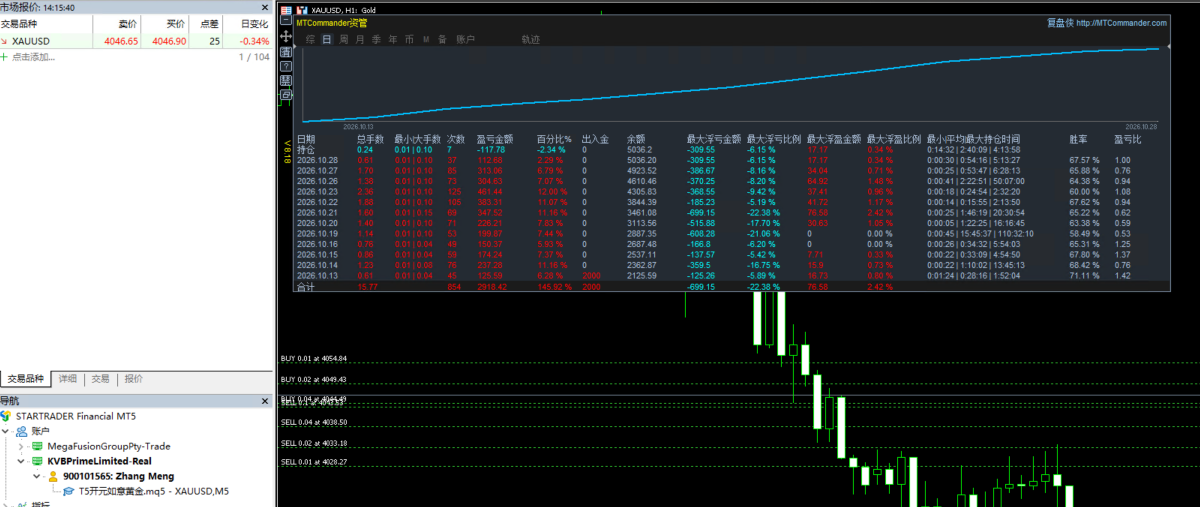Click the question mark help icon
This screenshot has width=1200, height=507.
pyautogui.click(x=286, y=66)
